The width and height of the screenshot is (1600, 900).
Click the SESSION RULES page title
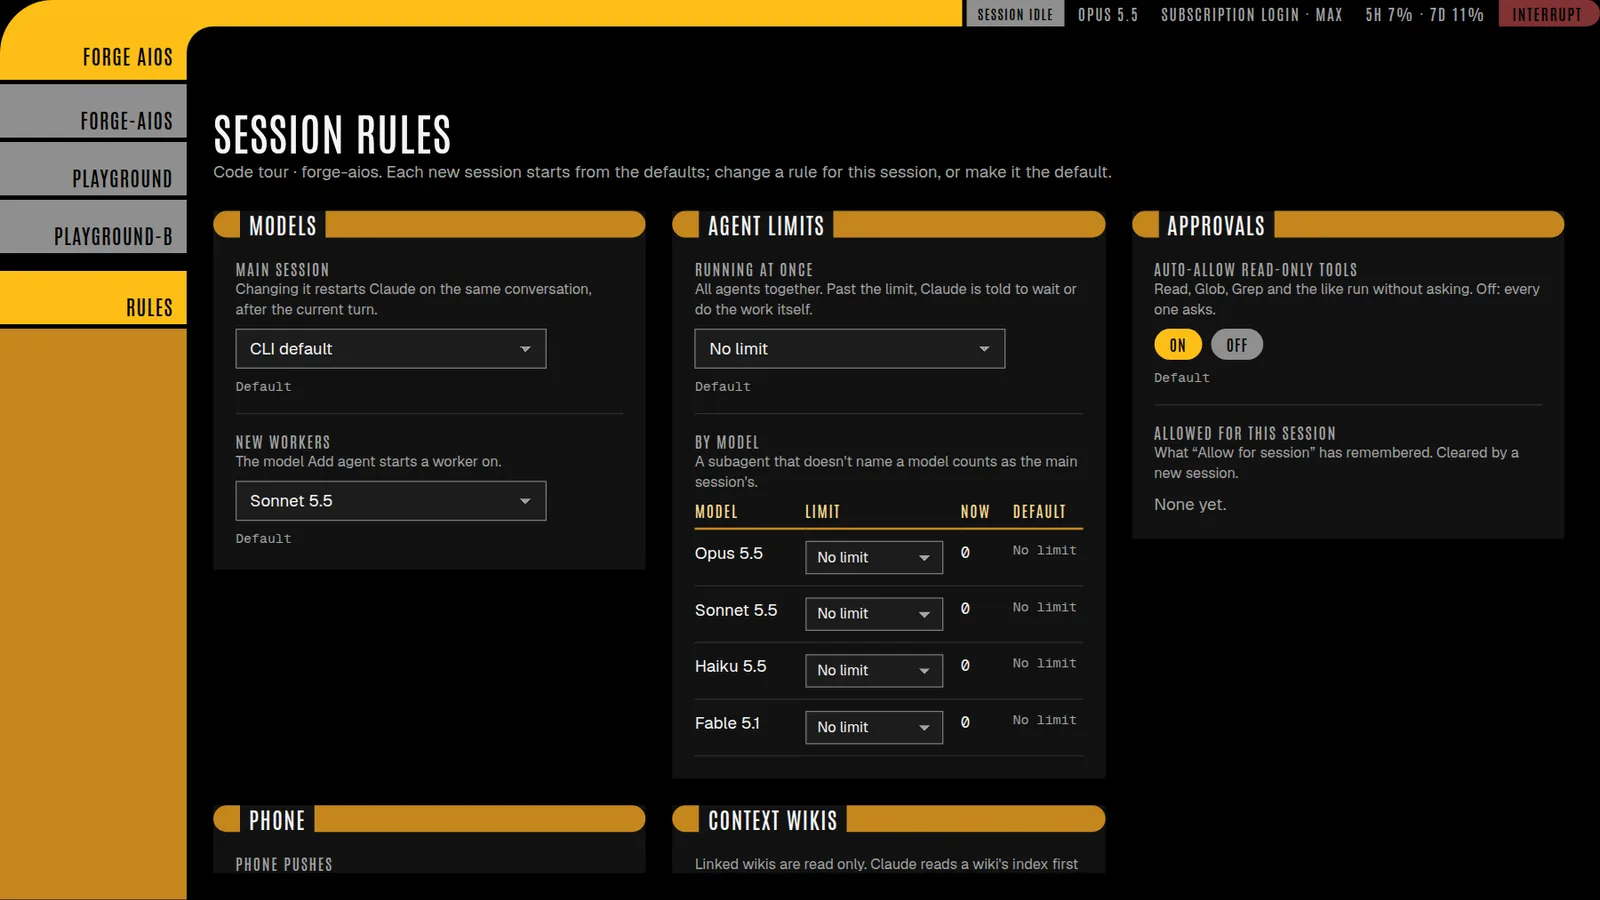coord(332,135)
